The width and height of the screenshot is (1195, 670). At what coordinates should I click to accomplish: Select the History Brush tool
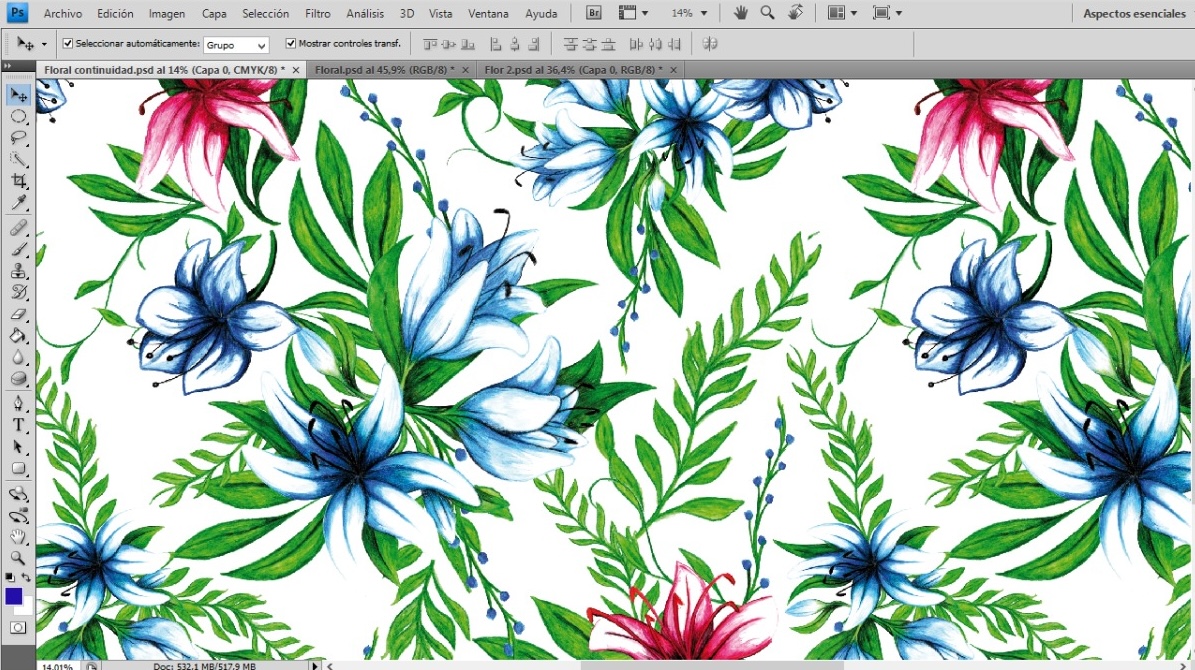pyautogui.click(x=18, y=292)
